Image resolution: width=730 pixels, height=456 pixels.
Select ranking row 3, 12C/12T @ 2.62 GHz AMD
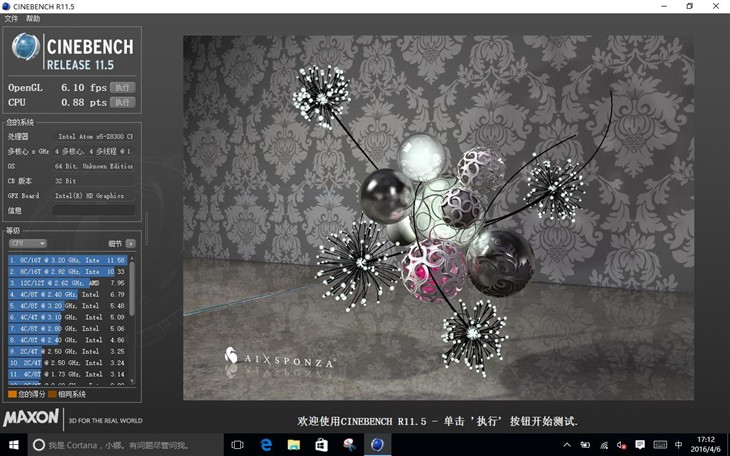click(x=68, y=283)
